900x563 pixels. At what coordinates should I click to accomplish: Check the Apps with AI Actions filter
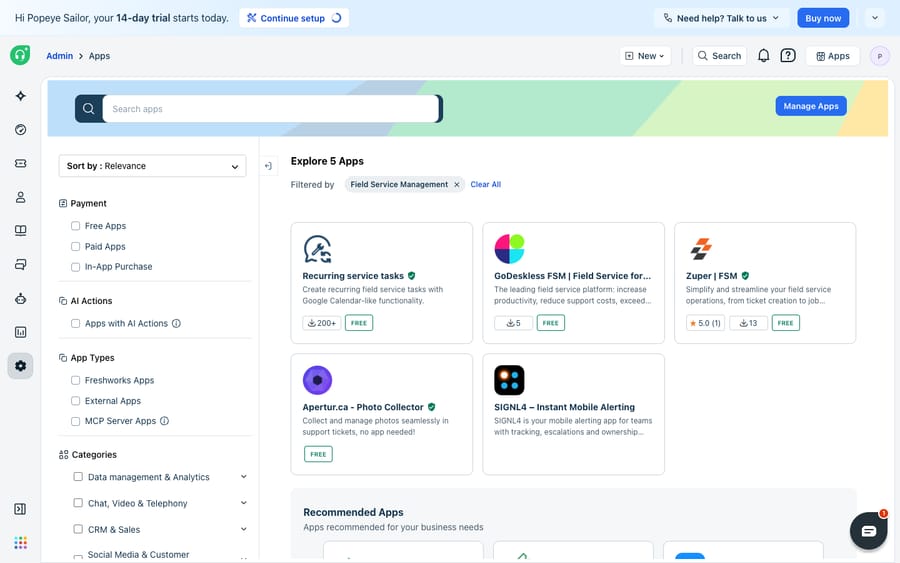coord(75,324)
